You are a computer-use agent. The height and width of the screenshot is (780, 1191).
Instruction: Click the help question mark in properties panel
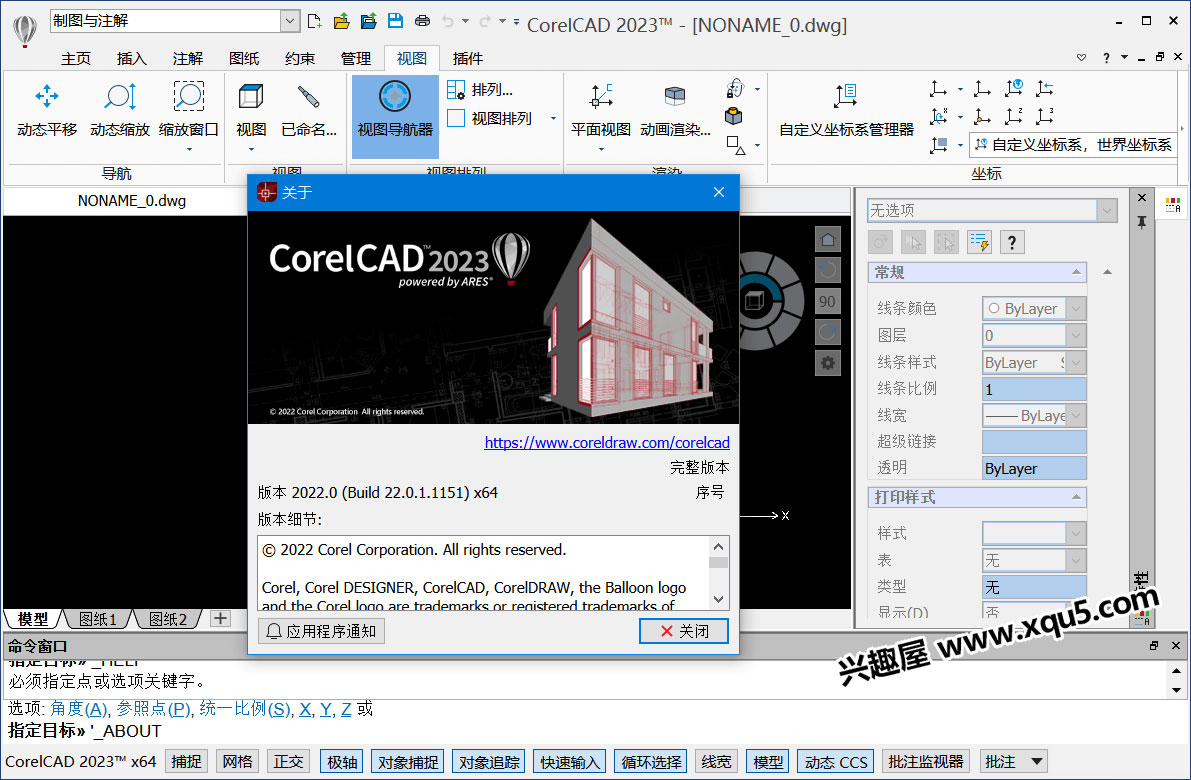(x=1012, y=242)
